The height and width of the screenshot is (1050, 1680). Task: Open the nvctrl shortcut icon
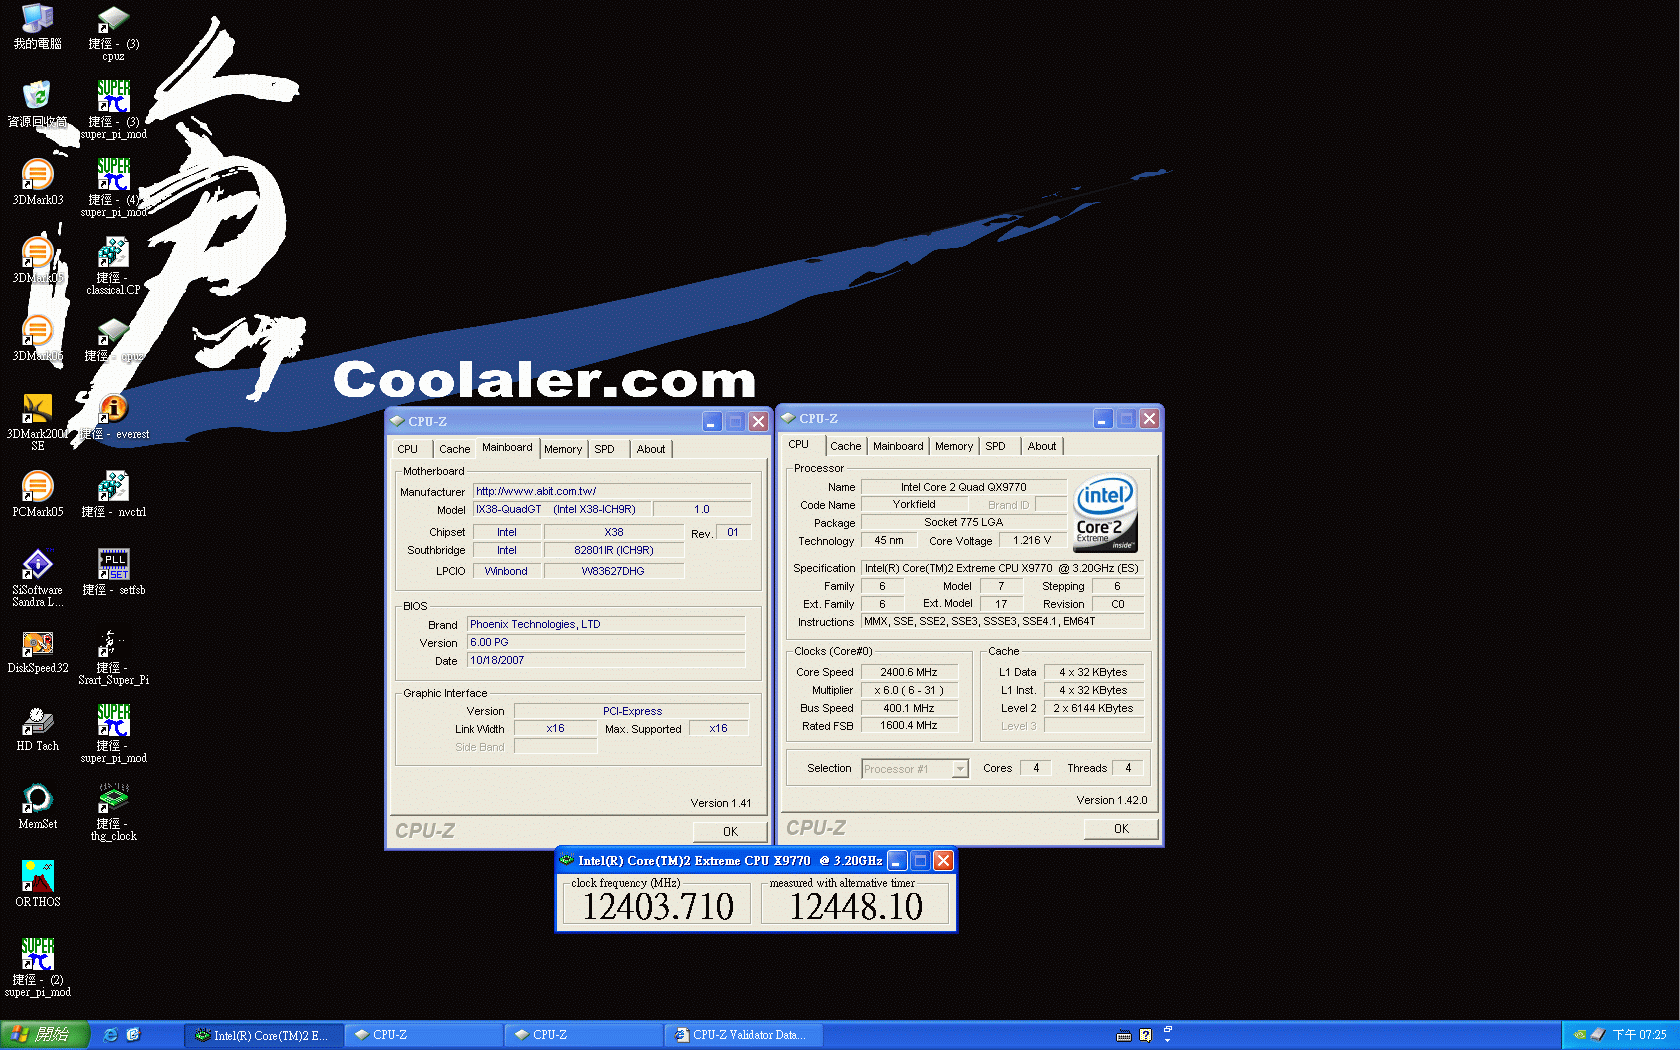(x=113, y=495)
